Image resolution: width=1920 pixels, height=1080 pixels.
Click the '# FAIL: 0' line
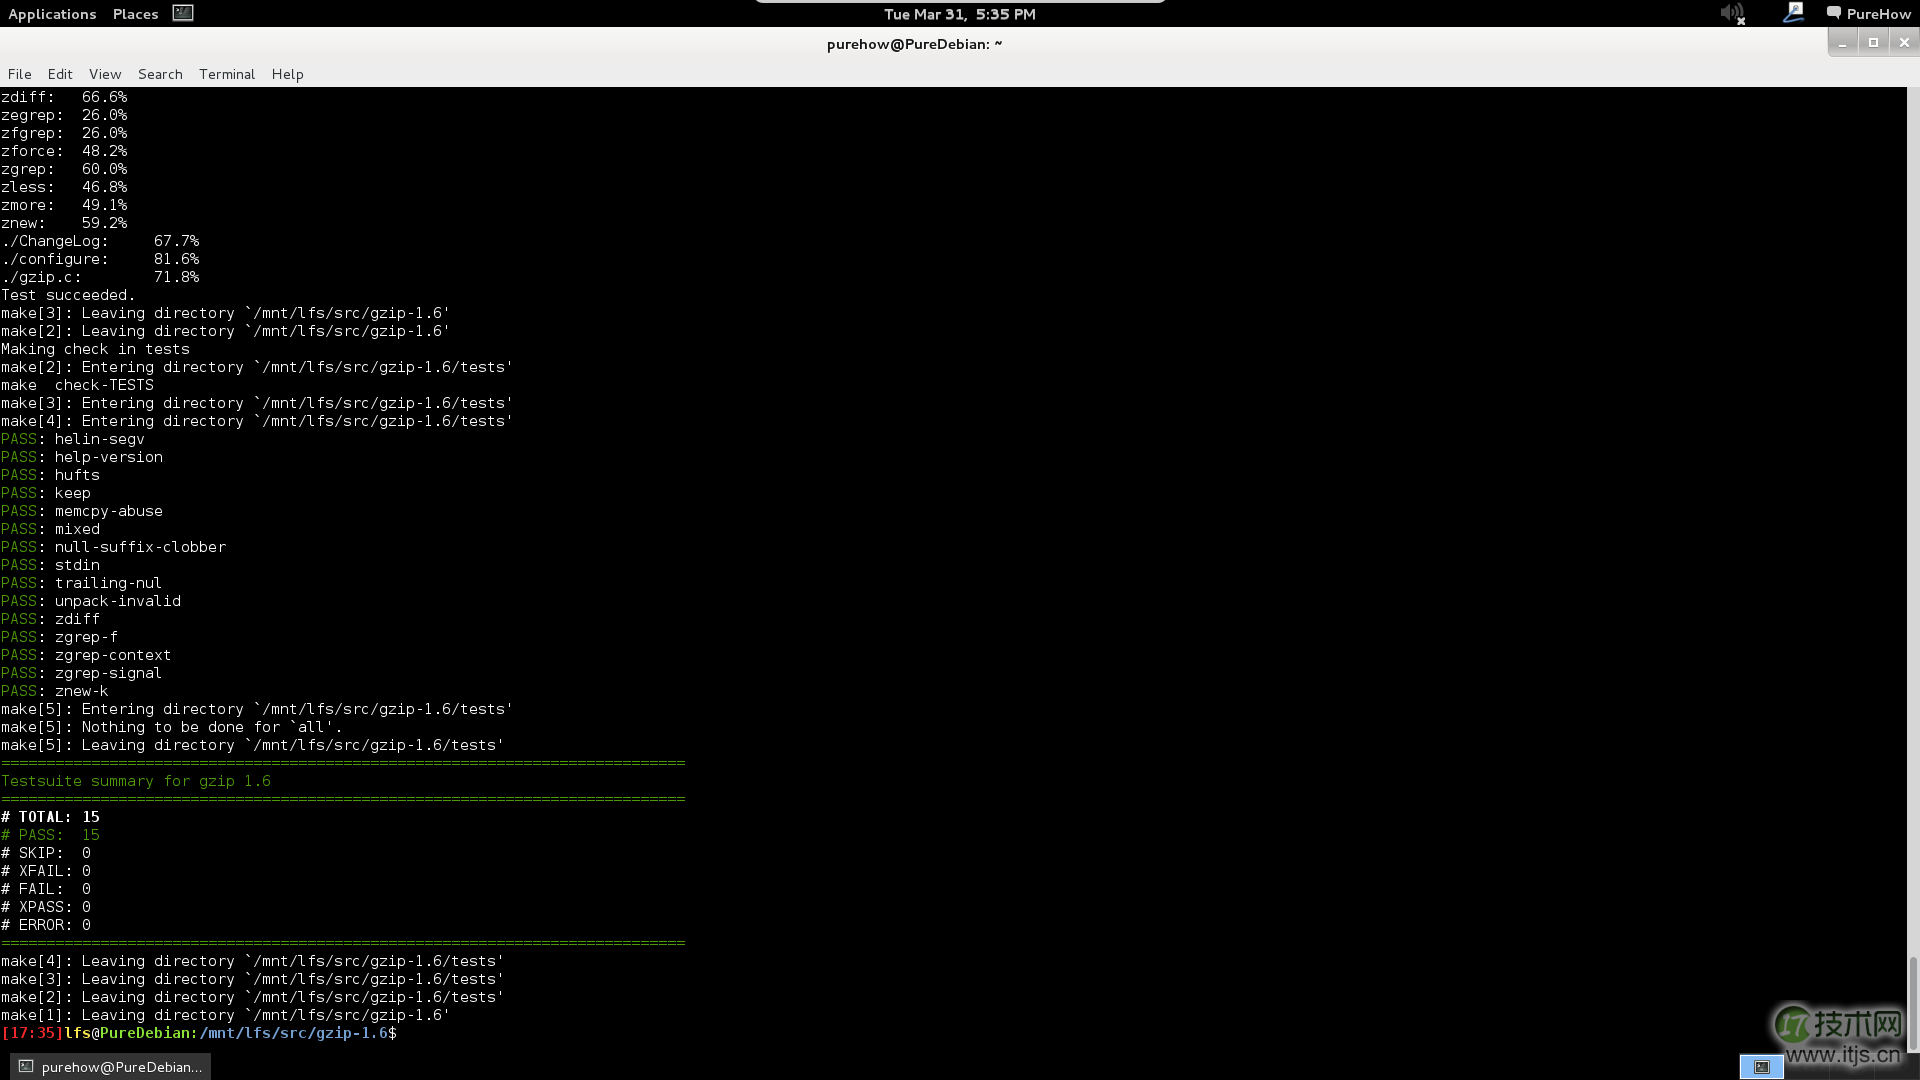tap(46, 889)
